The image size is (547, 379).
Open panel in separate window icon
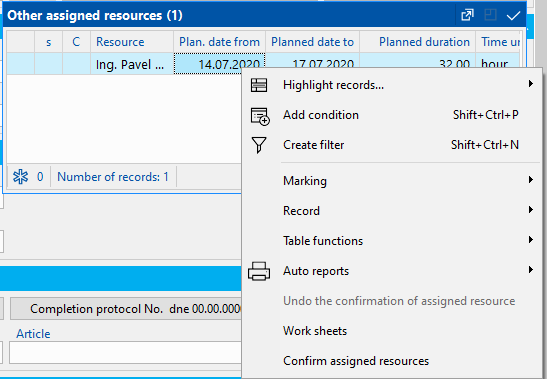pyautogui.click(x=467, y=15)
